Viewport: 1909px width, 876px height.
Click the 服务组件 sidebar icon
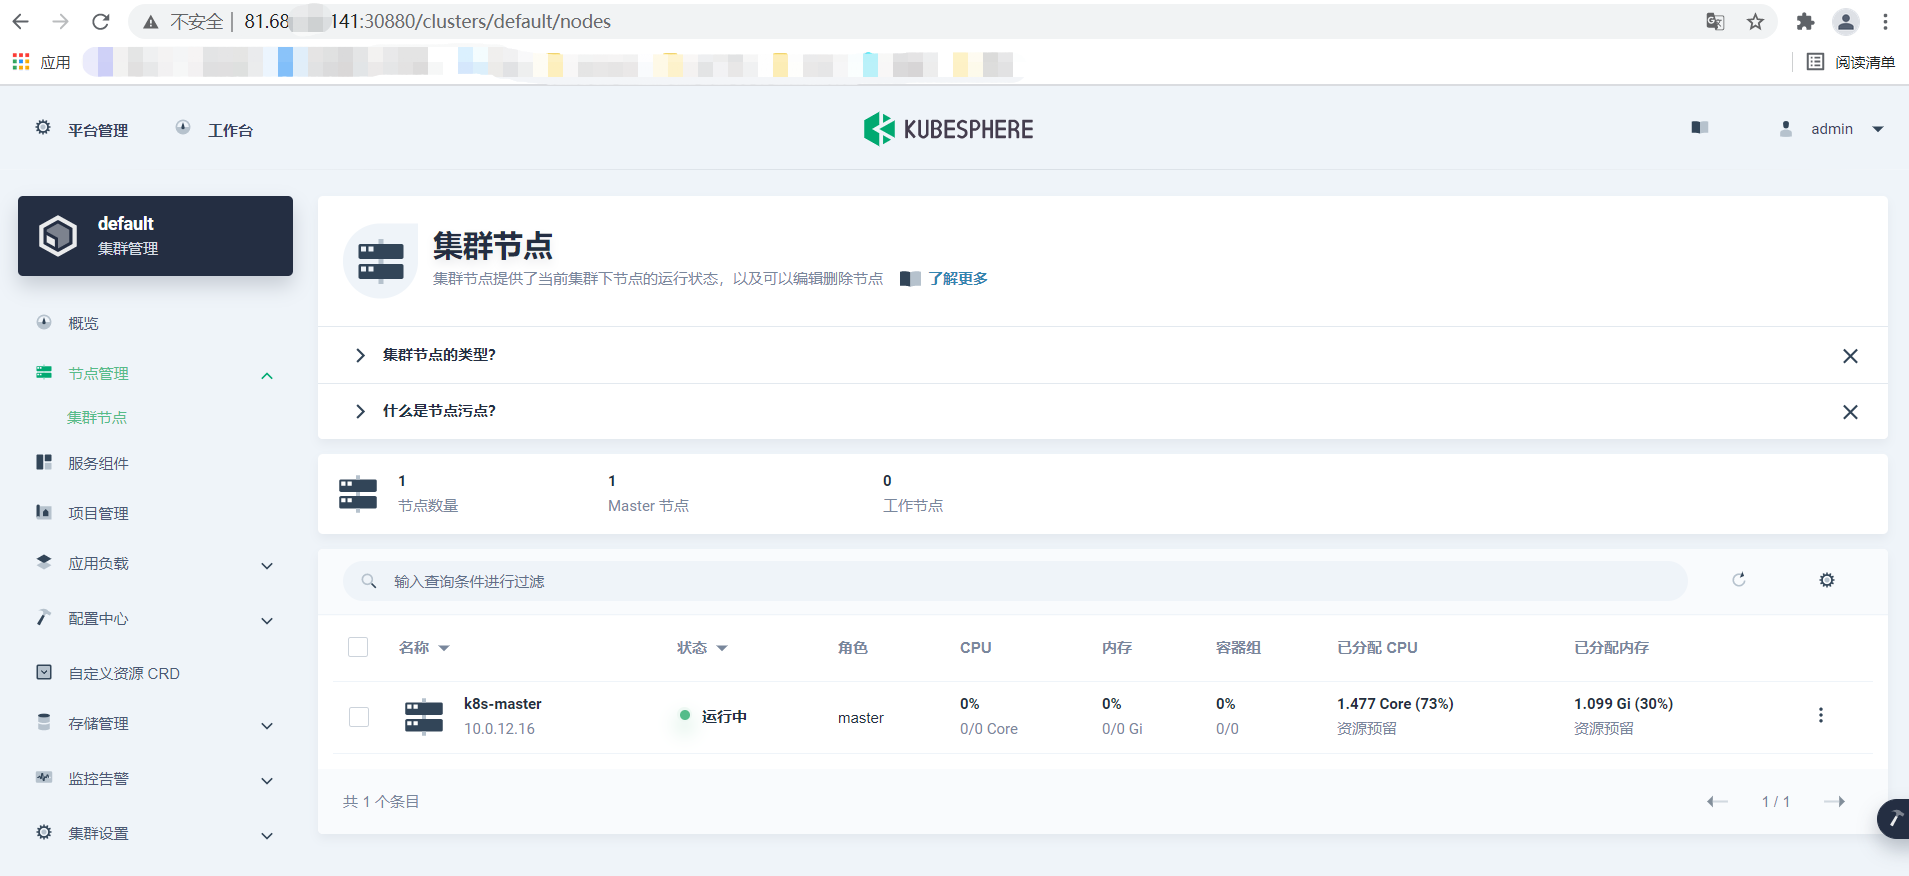(44, 462)
